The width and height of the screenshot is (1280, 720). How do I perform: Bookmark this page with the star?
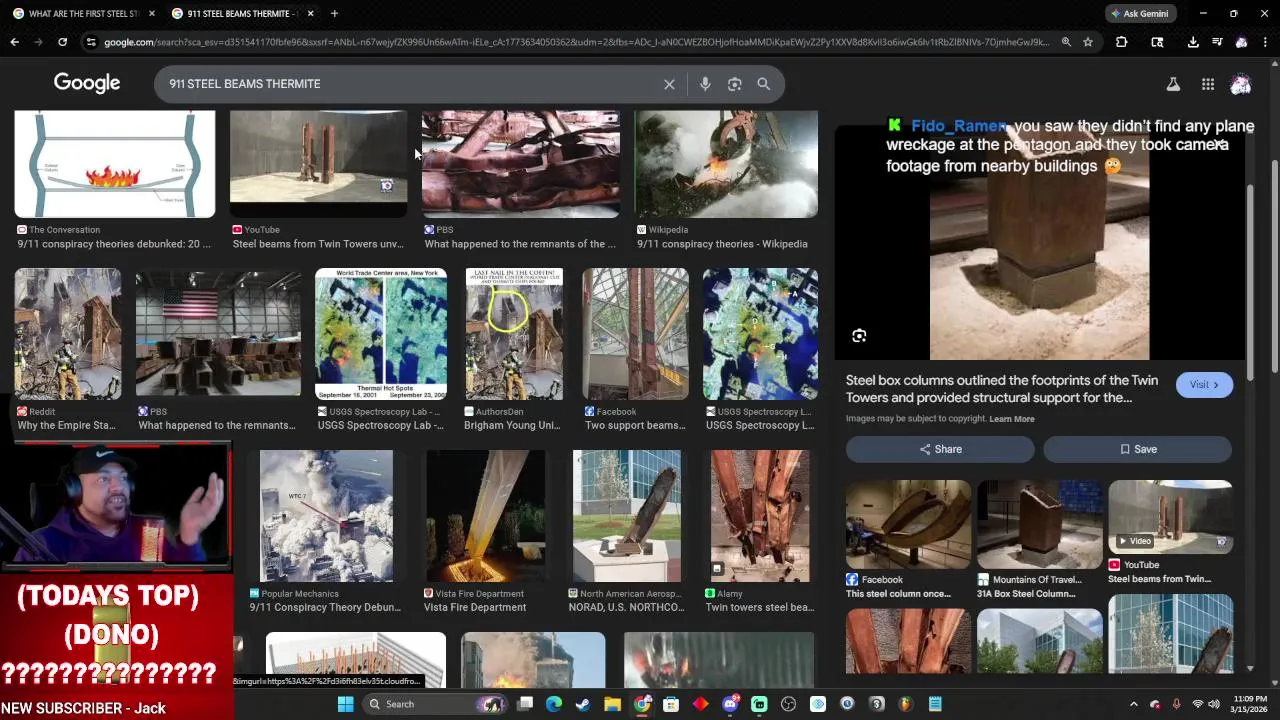(1088, 42)
